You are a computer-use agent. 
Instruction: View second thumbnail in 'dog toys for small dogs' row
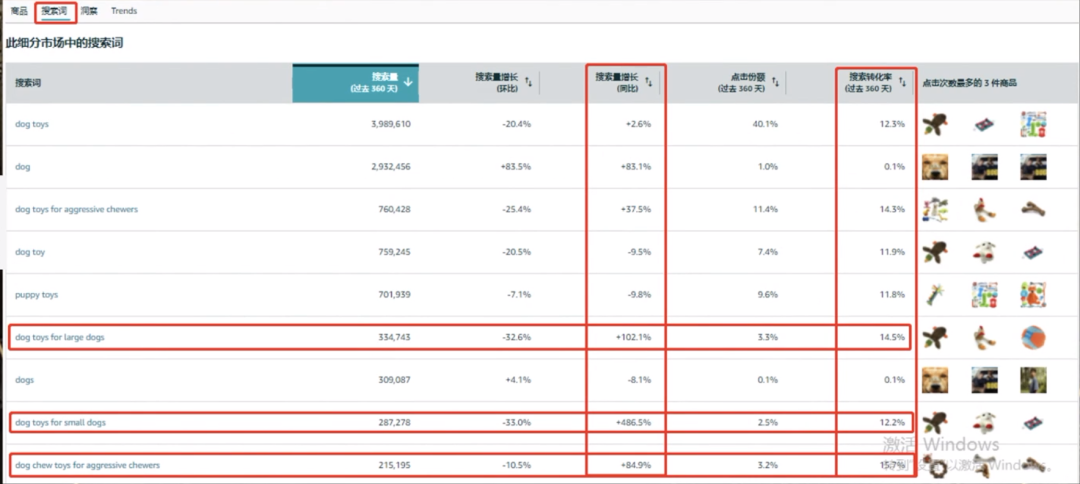point(984,422)
